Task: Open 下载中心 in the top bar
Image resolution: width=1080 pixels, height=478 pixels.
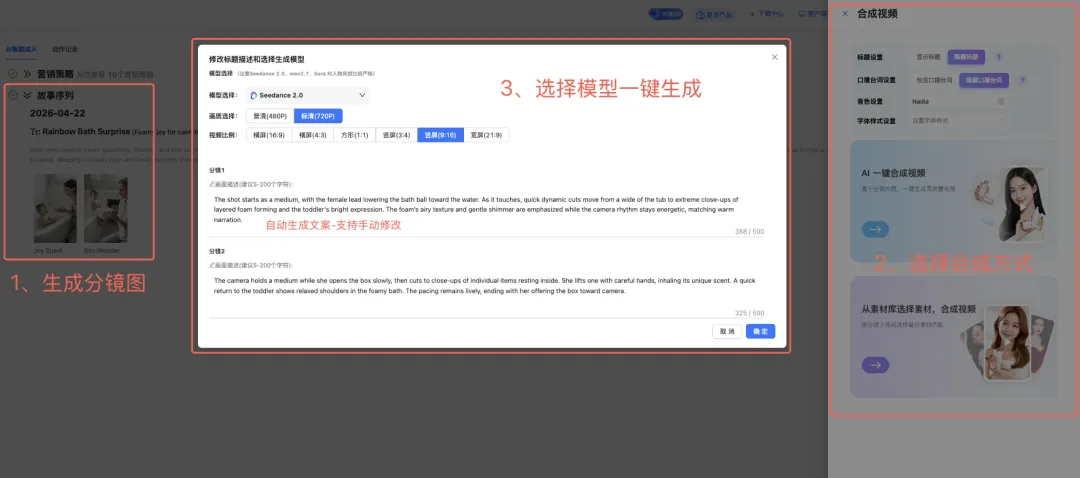Action: [766, 14]
